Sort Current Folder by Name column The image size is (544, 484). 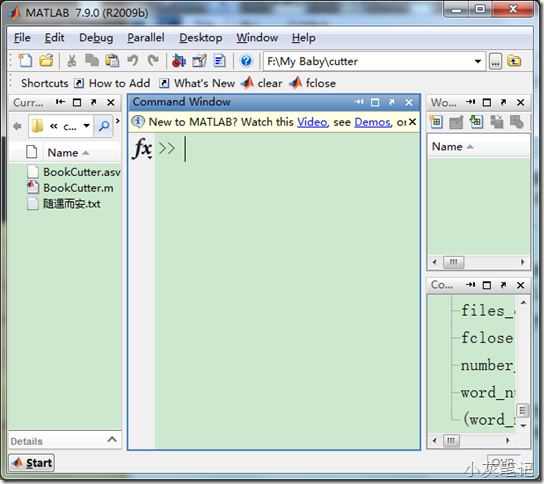[68, 153]
